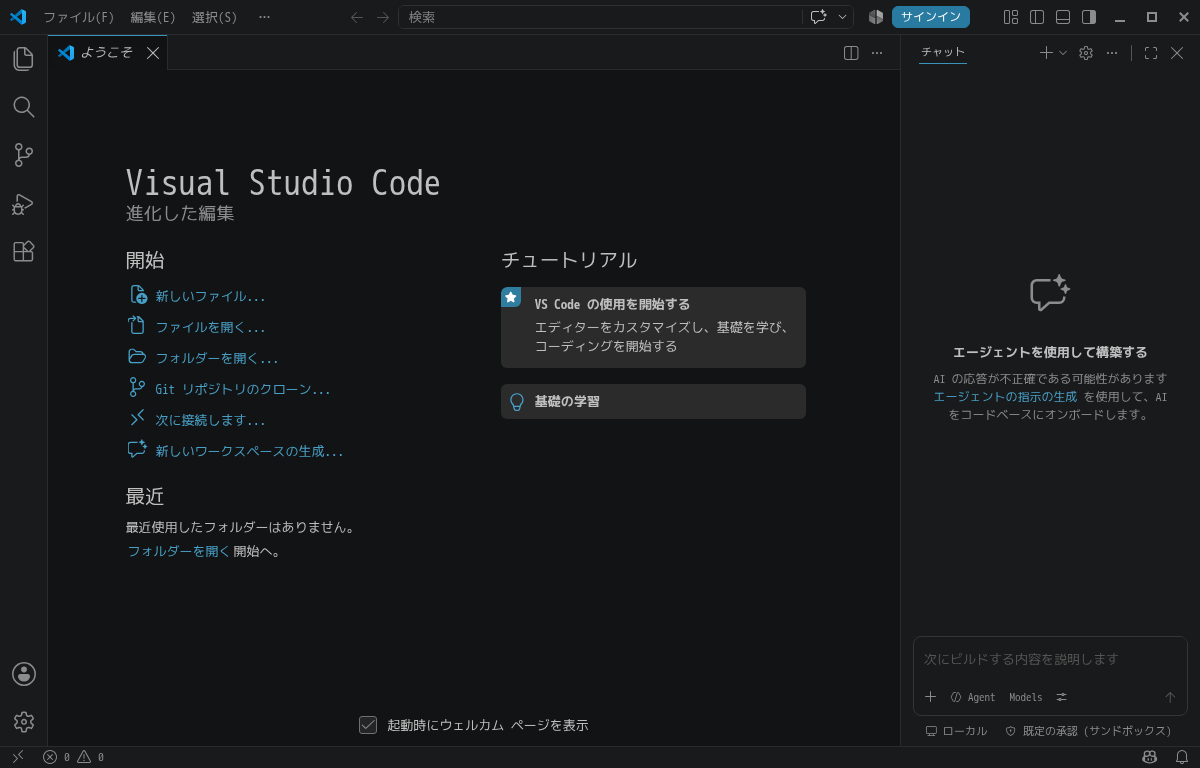Viewport: 1200px width, 768px height.
Task: Click the send arrow in the chat input
Action: click(x=1170, y=697)
